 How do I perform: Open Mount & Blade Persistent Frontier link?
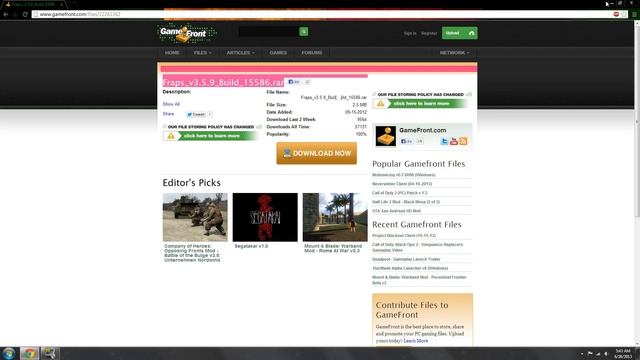click(419, 280)
